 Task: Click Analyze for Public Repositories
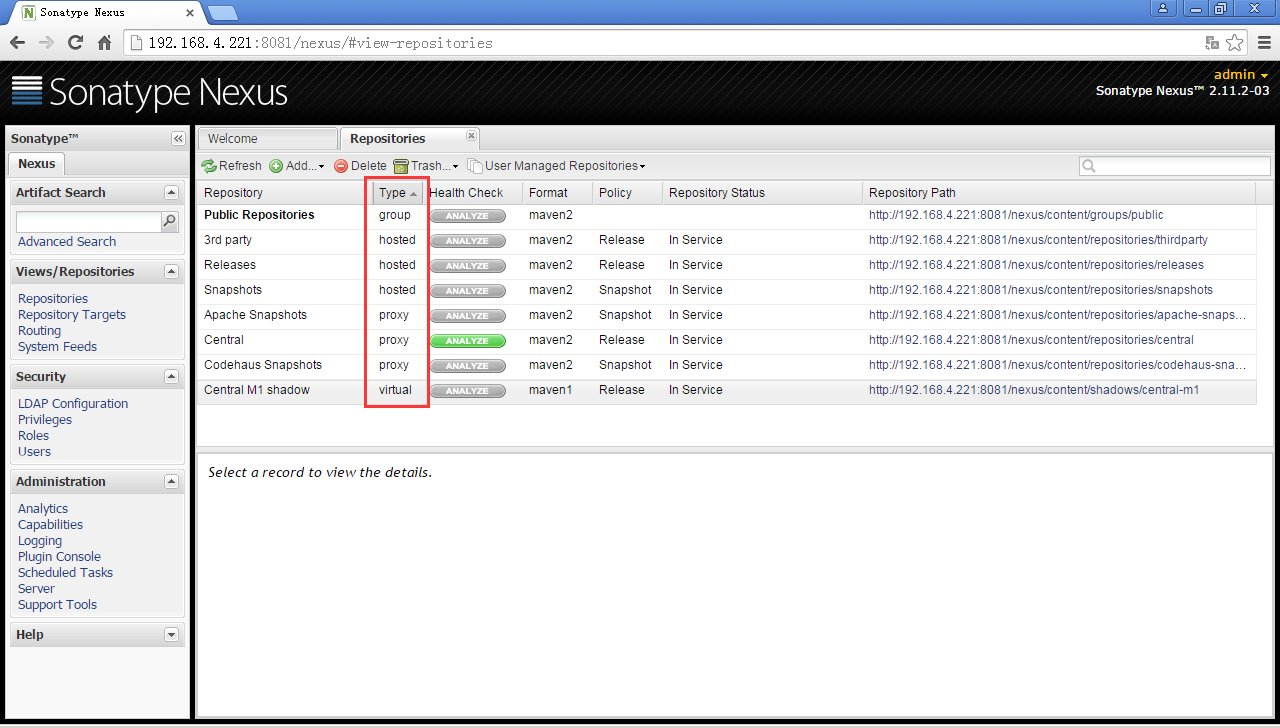[467, 215]
